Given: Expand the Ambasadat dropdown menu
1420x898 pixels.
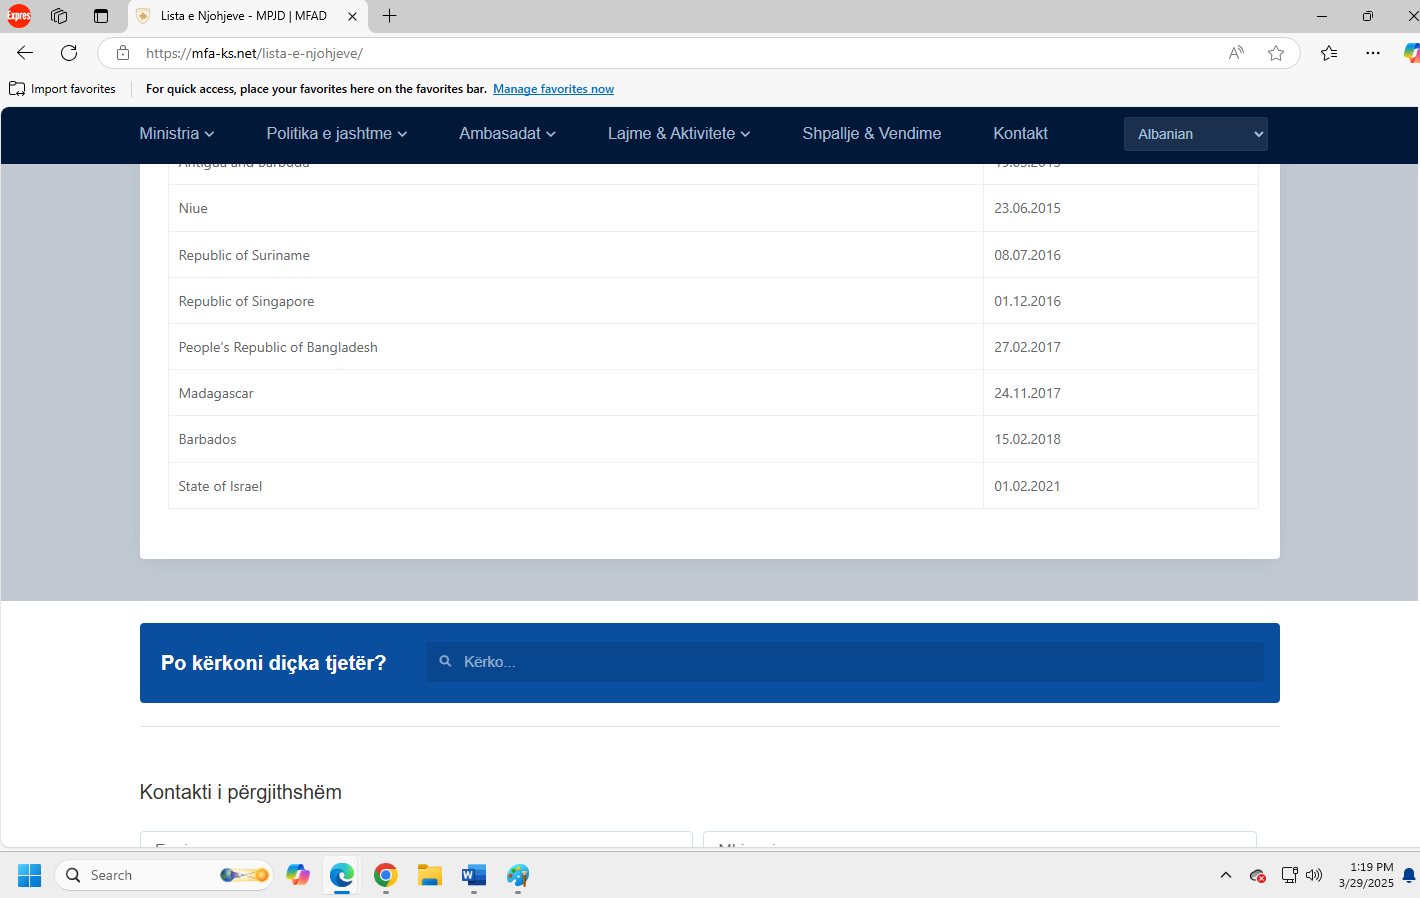Looking at the screenshot, I should (507, 134).
